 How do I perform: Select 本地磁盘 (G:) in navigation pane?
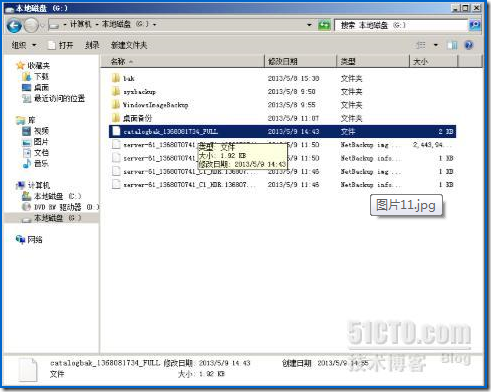(52, 218)
